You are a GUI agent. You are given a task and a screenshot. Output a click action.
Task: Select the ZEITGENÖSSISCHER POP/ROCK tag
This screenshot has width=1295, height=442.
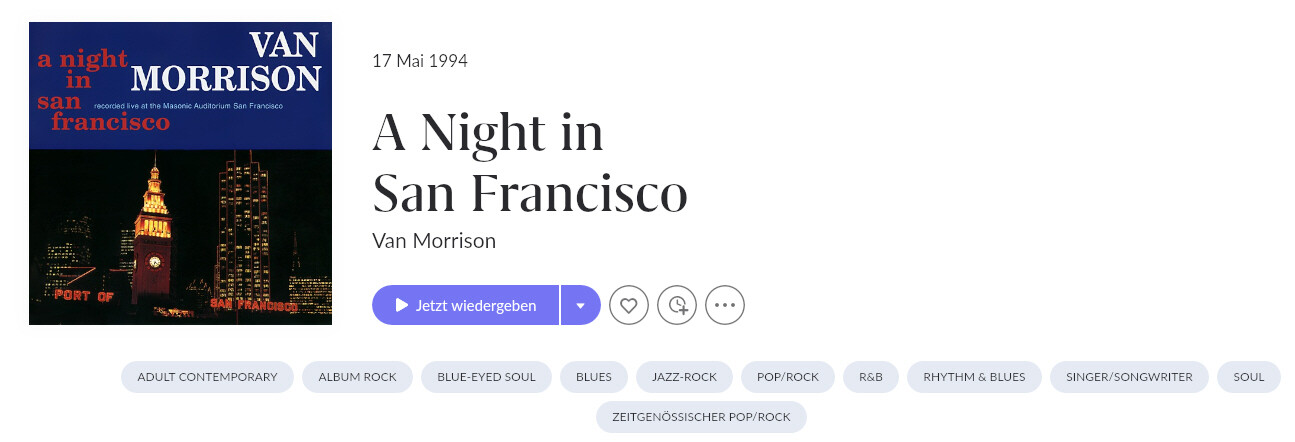(701, 417)
